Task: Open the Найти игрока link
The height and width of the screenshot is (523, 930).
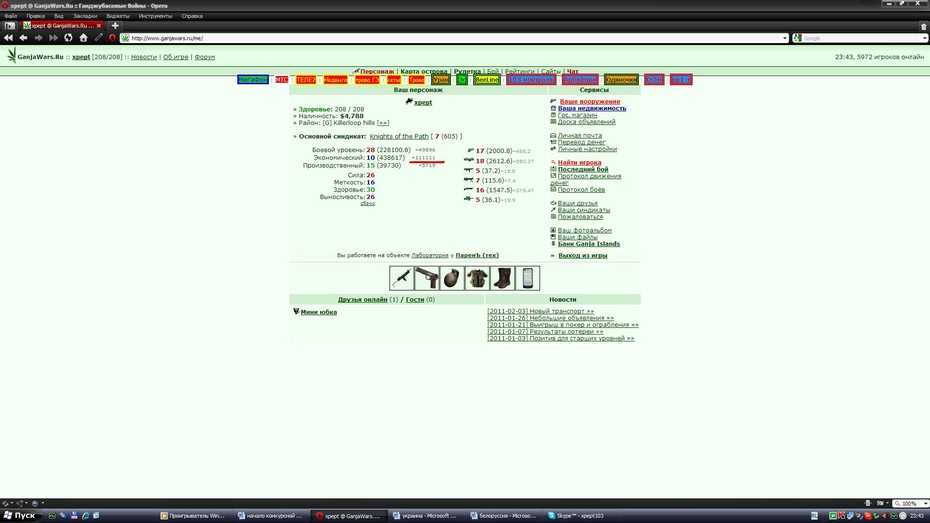Action: click(579, 162)
